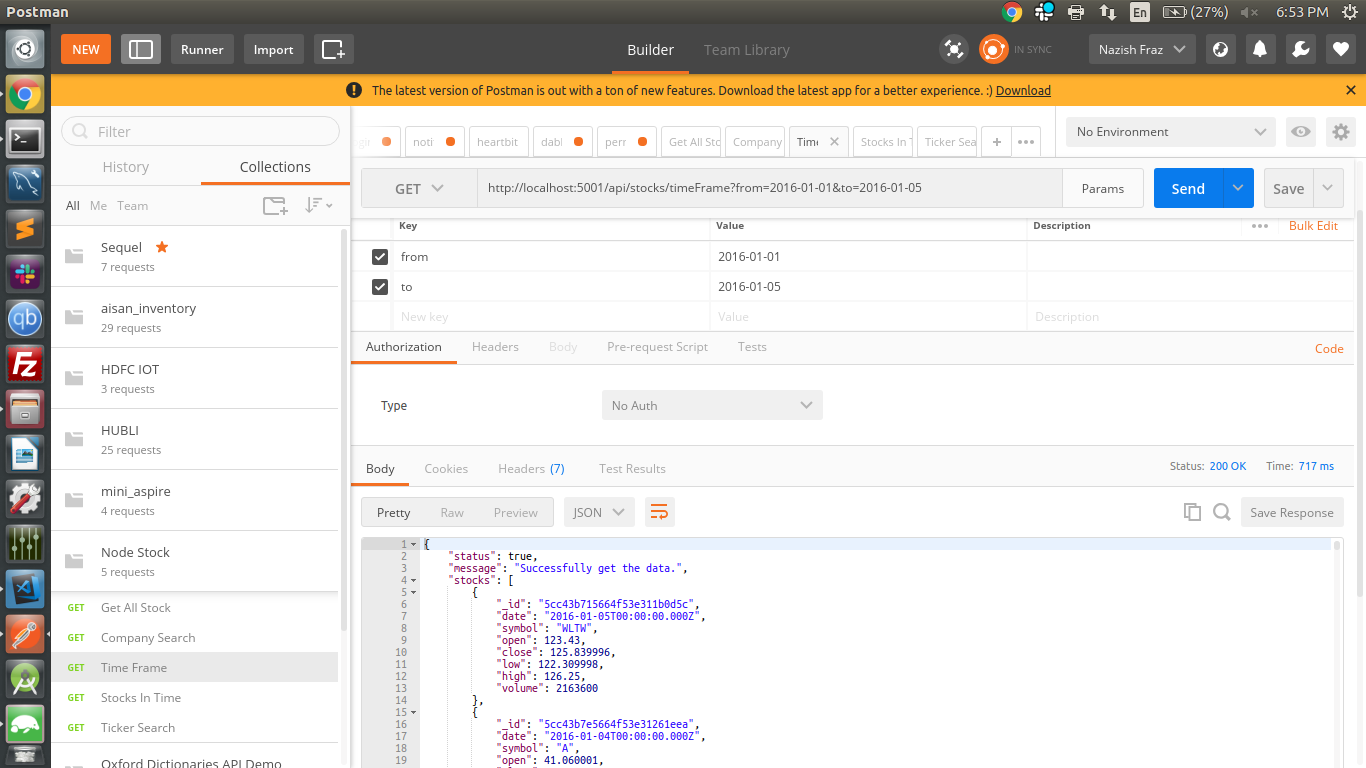Click the request URL input field

[770, 188]
